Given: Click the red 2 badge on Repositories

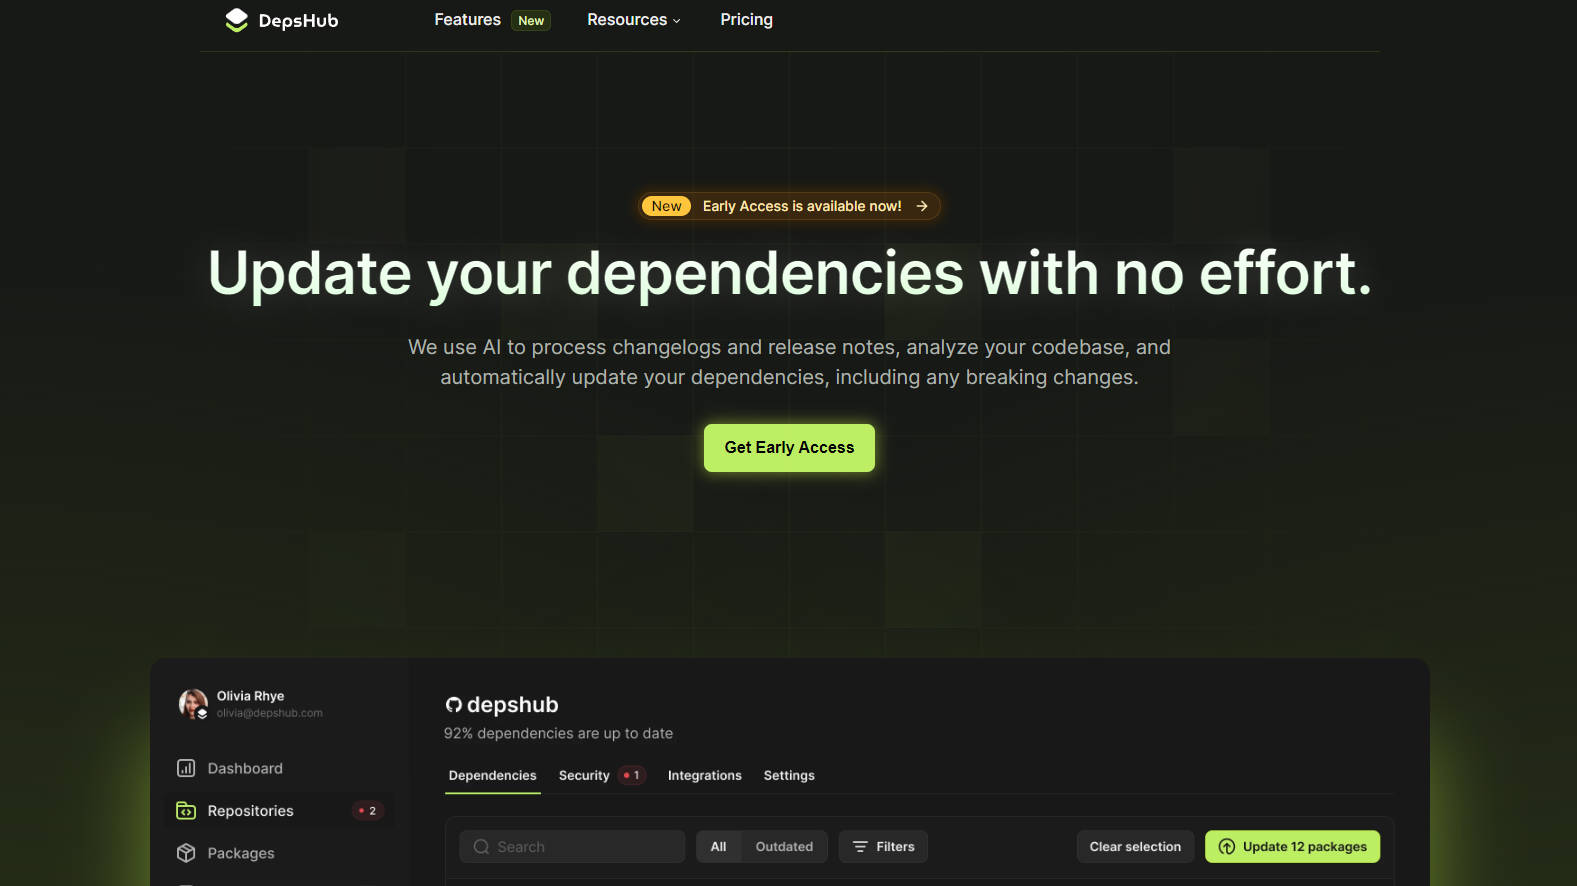Looking at the screenshot, I should [368, 811].
